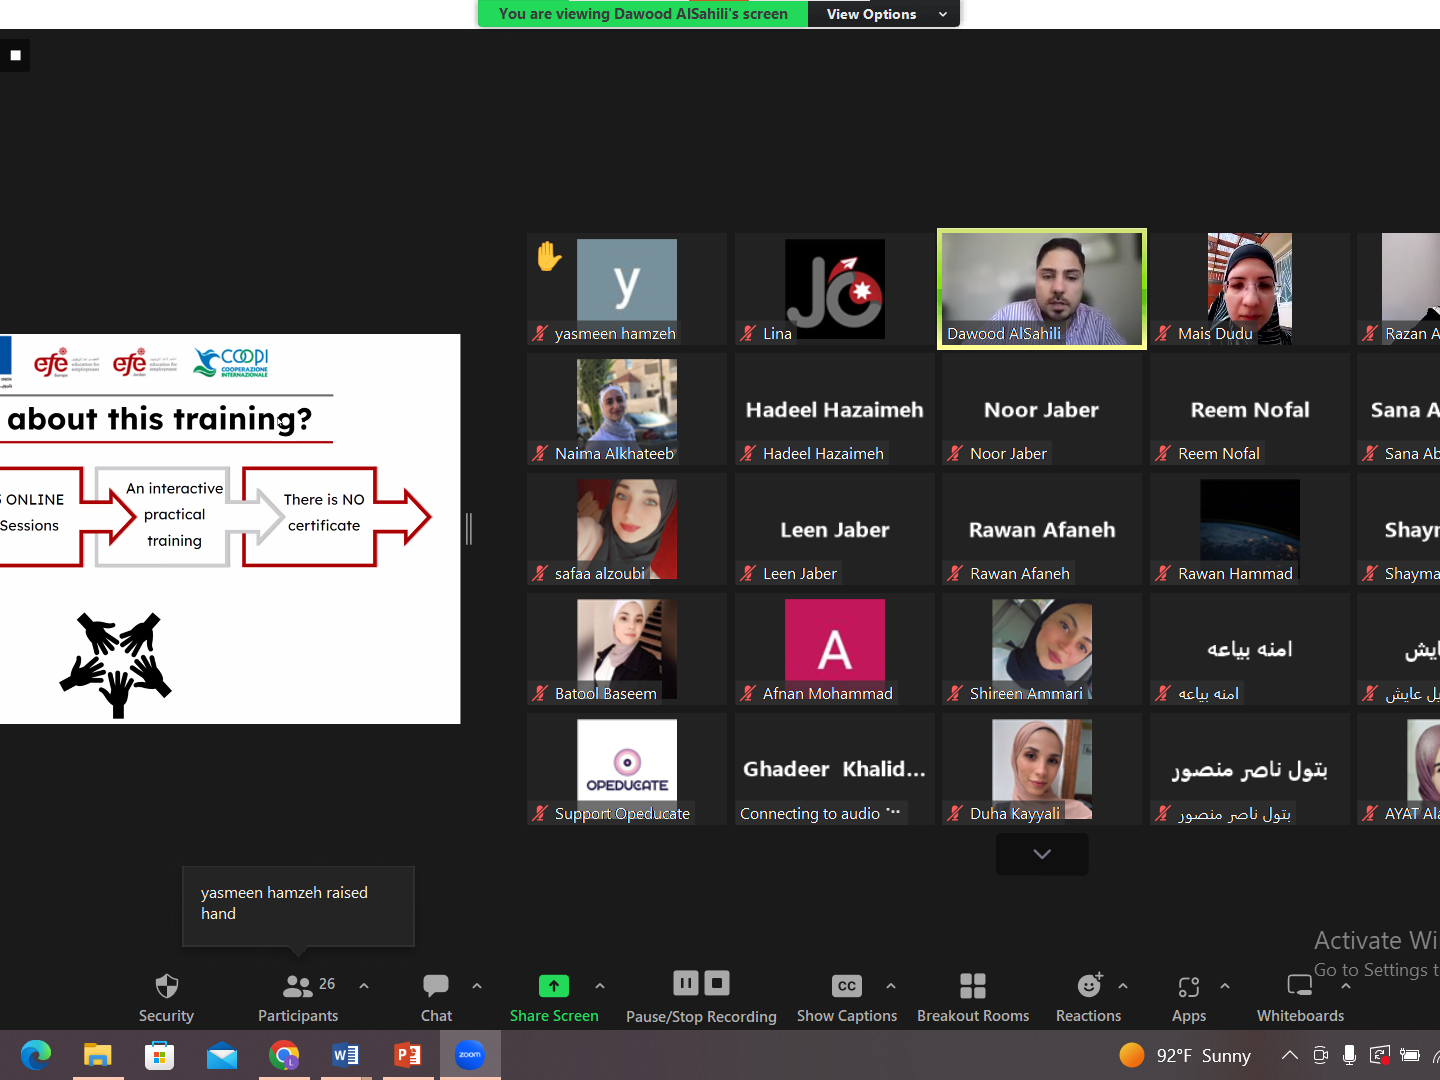Expand the Chat options arrow
Screen dimensions: 1440x1080
pyautogui.click(x=477, y=986)
